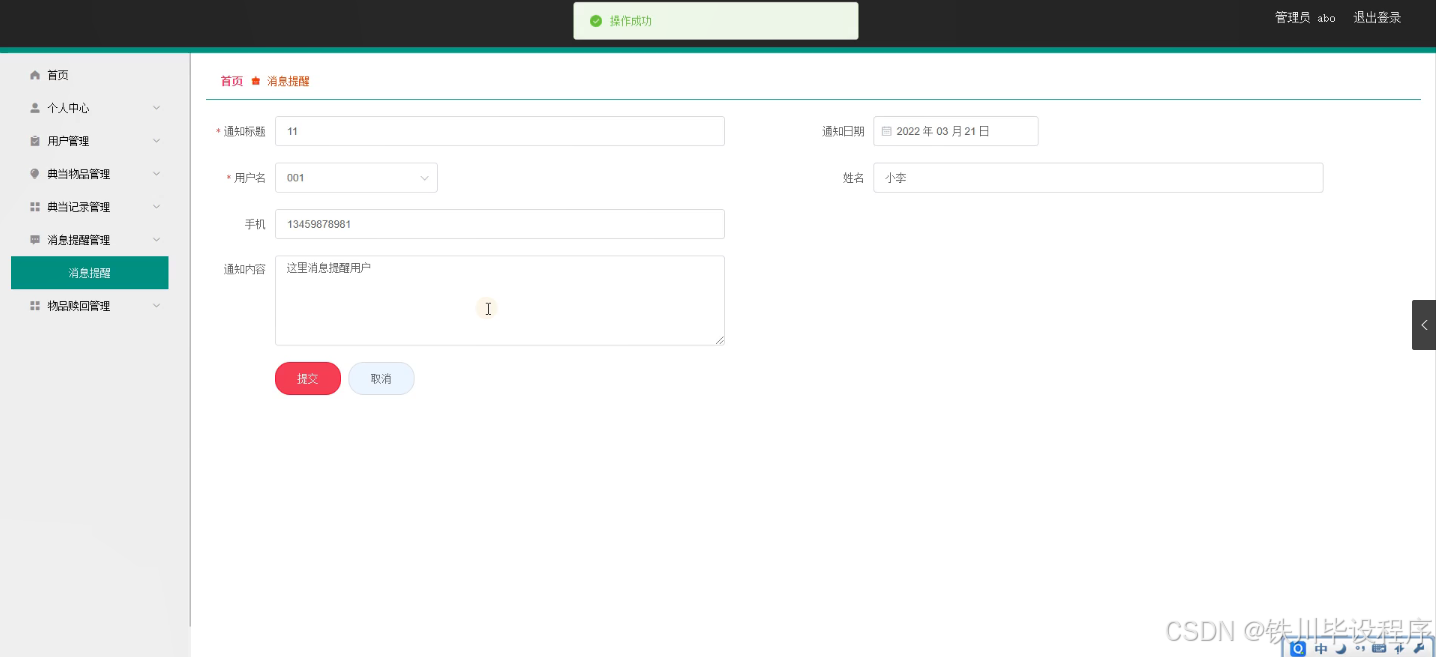This screenshot has height=657, width=1436.
Task: Click the wrench settings icon in IME toolbar
Action: tap(1418, 649)
